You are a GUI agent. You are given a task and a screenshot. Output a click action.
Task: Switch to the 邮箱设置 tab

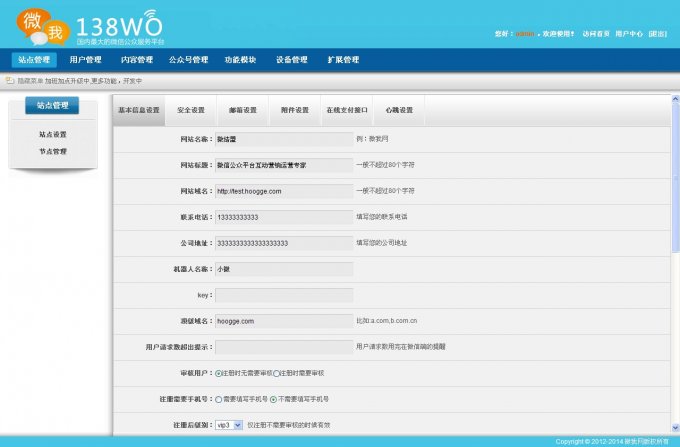pyautogui.click(x=243, y=110)
